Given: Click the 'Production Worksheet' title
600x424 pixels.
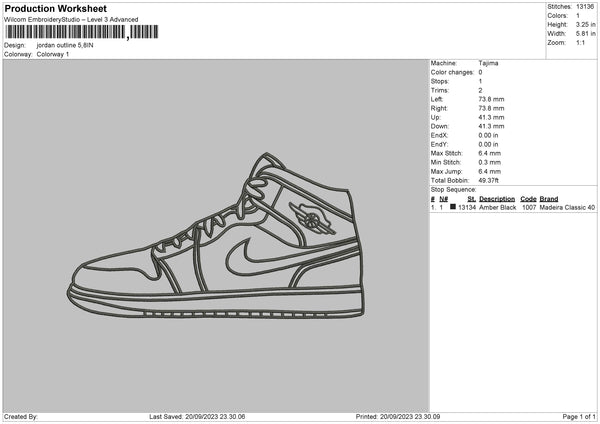Looking at the screenshot, I should [x=55, y=9].
